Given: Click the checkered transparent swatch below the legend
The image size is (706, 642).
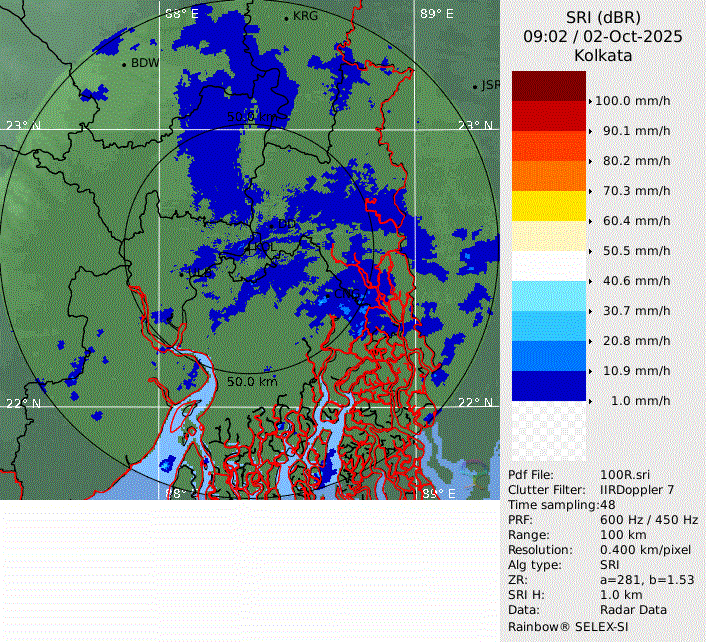Looking at the screenshot, I should coord(549,431).
